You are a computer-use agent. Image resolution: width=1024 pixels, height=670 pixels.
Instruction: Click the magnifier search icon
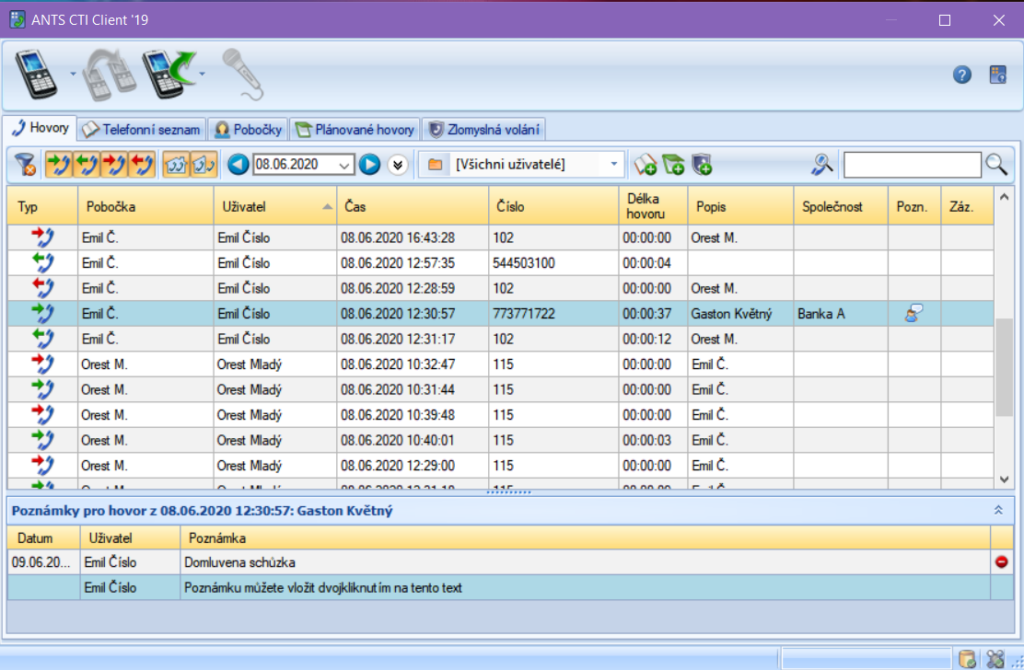coord(996,164)
